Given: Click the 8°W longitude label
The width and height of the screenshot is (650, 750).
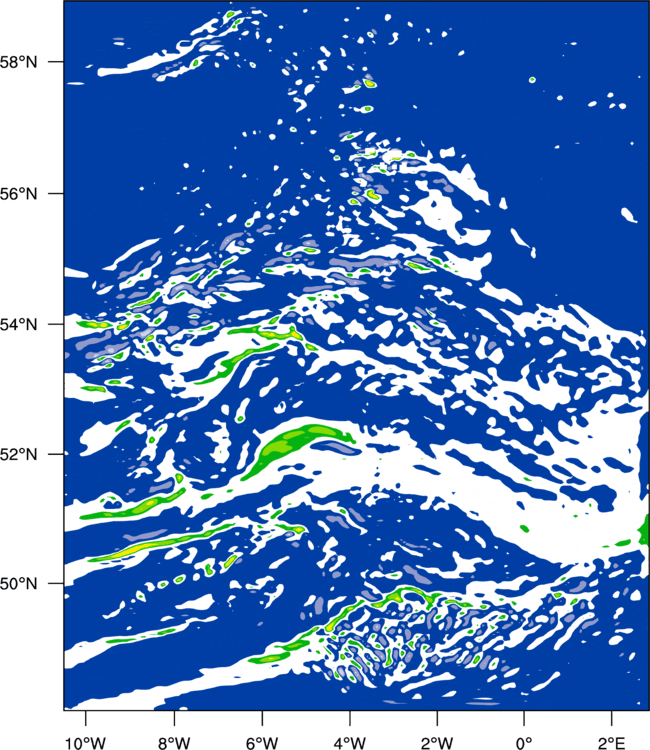Looking at the screenshot, I should (174, 743).
